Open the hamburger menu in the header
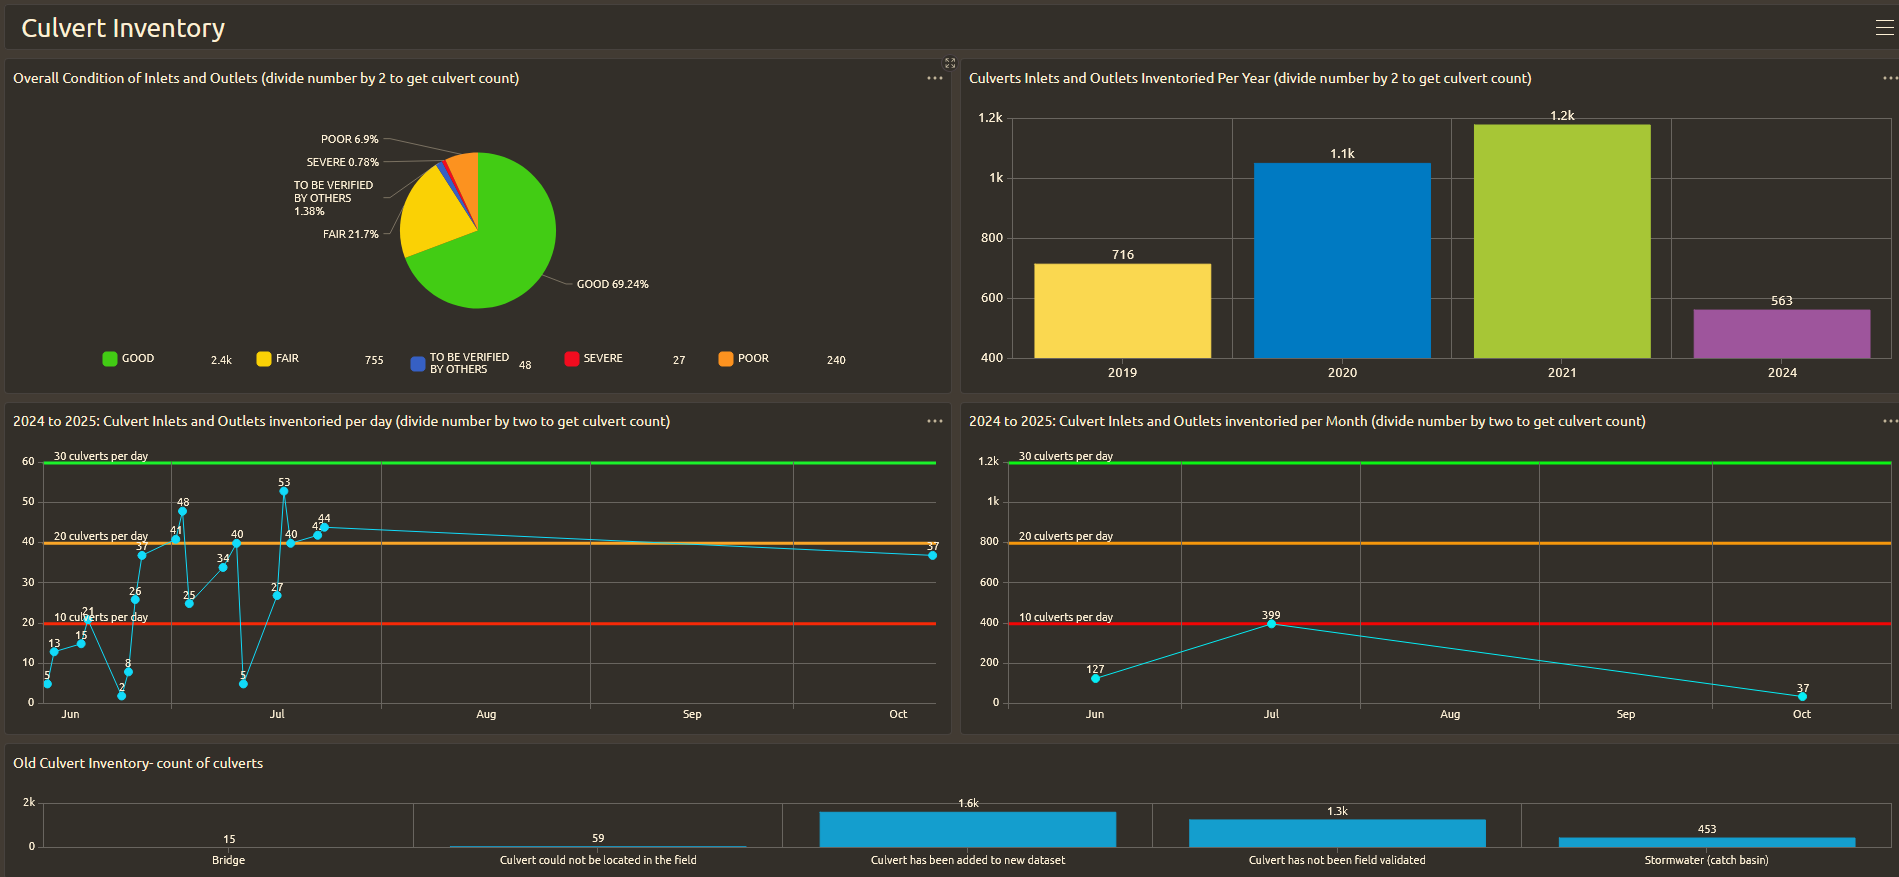 point(1884,28)
